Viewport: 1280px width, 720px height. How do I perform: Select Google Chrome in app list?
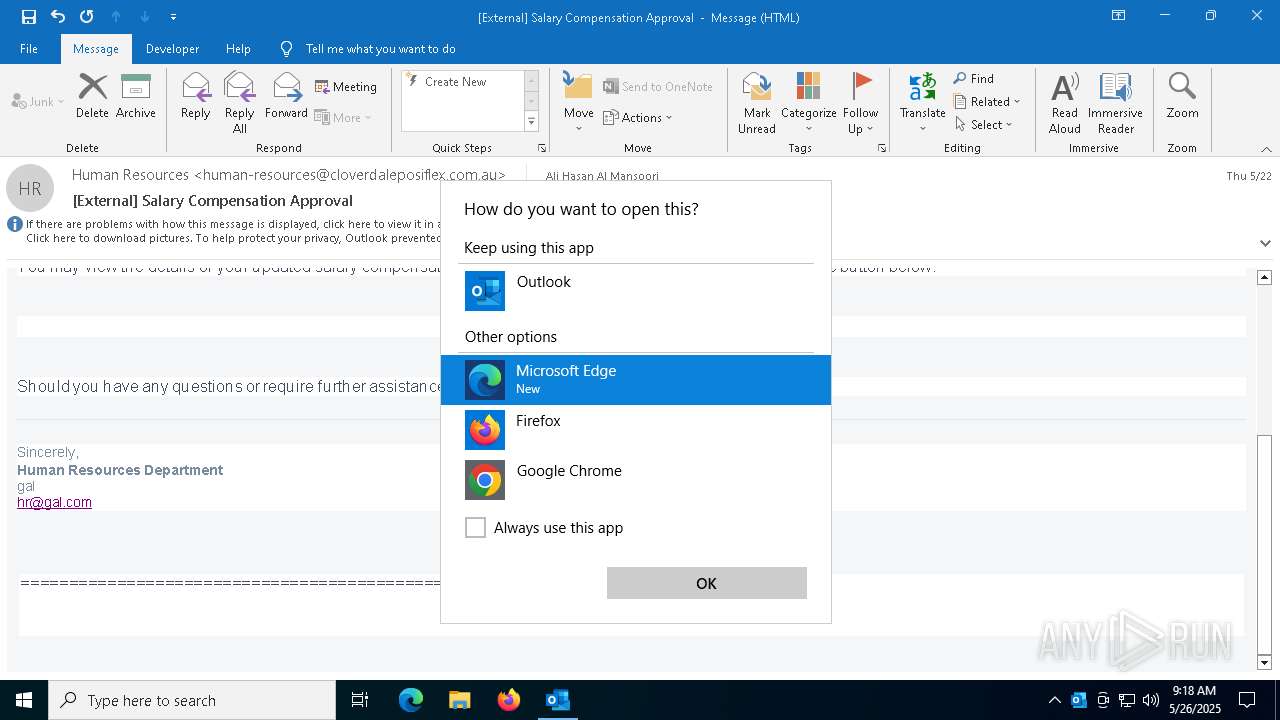click(x=635, y=480)
